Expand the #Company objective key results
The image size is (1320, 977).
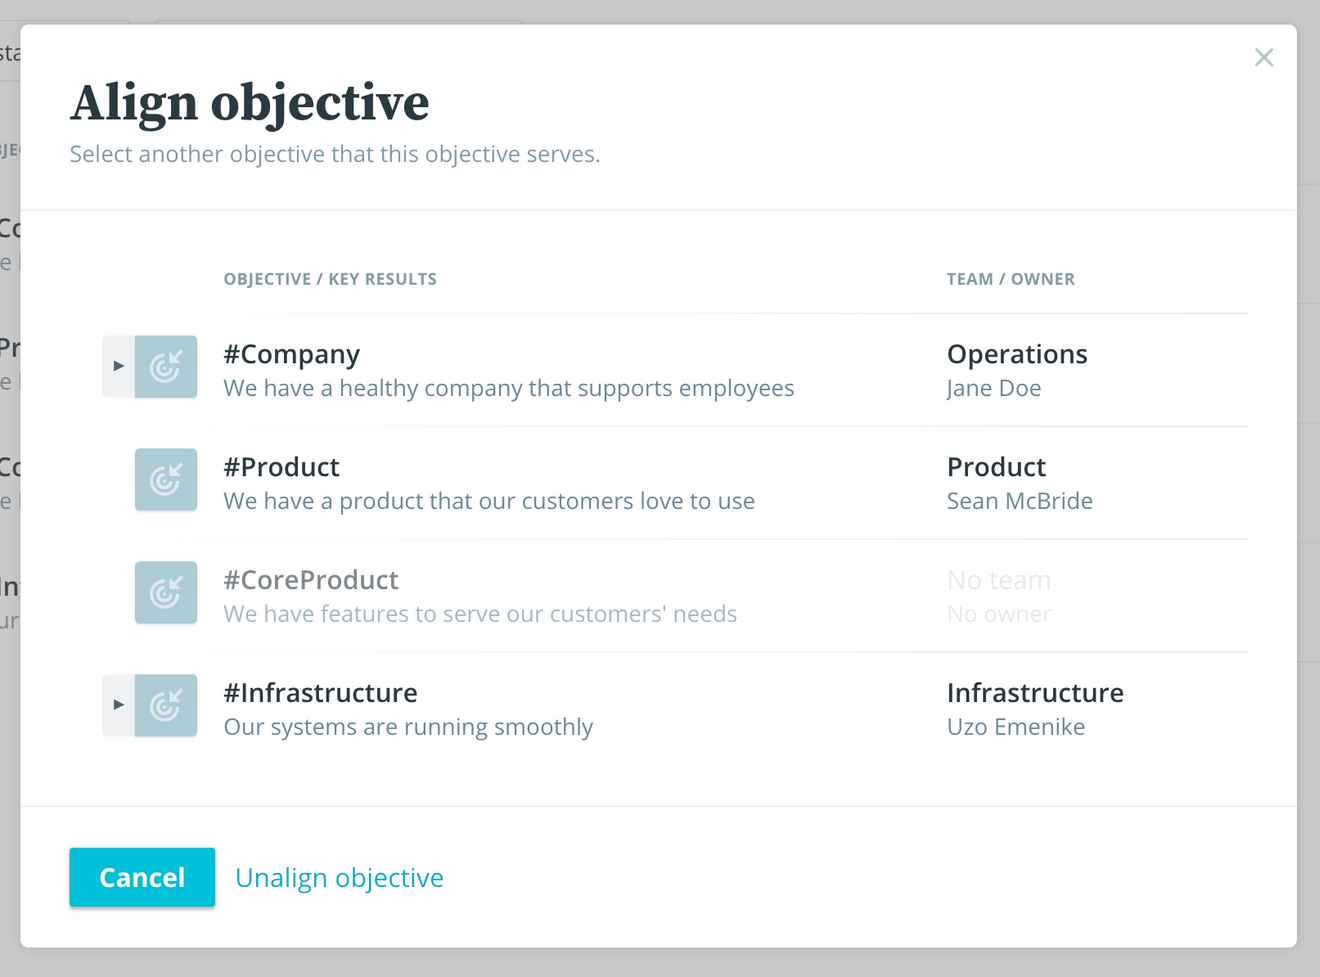click(x=118, y=367)
